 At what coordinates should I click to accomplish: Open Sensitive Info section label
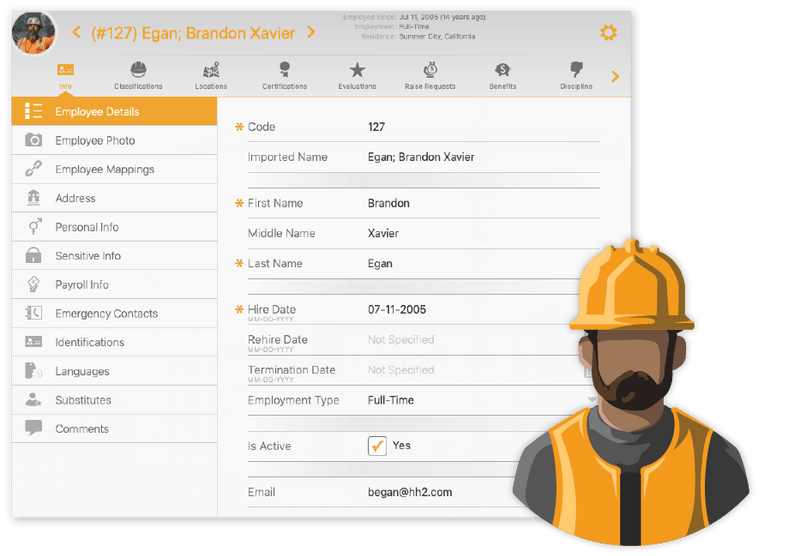click(88, 256)
